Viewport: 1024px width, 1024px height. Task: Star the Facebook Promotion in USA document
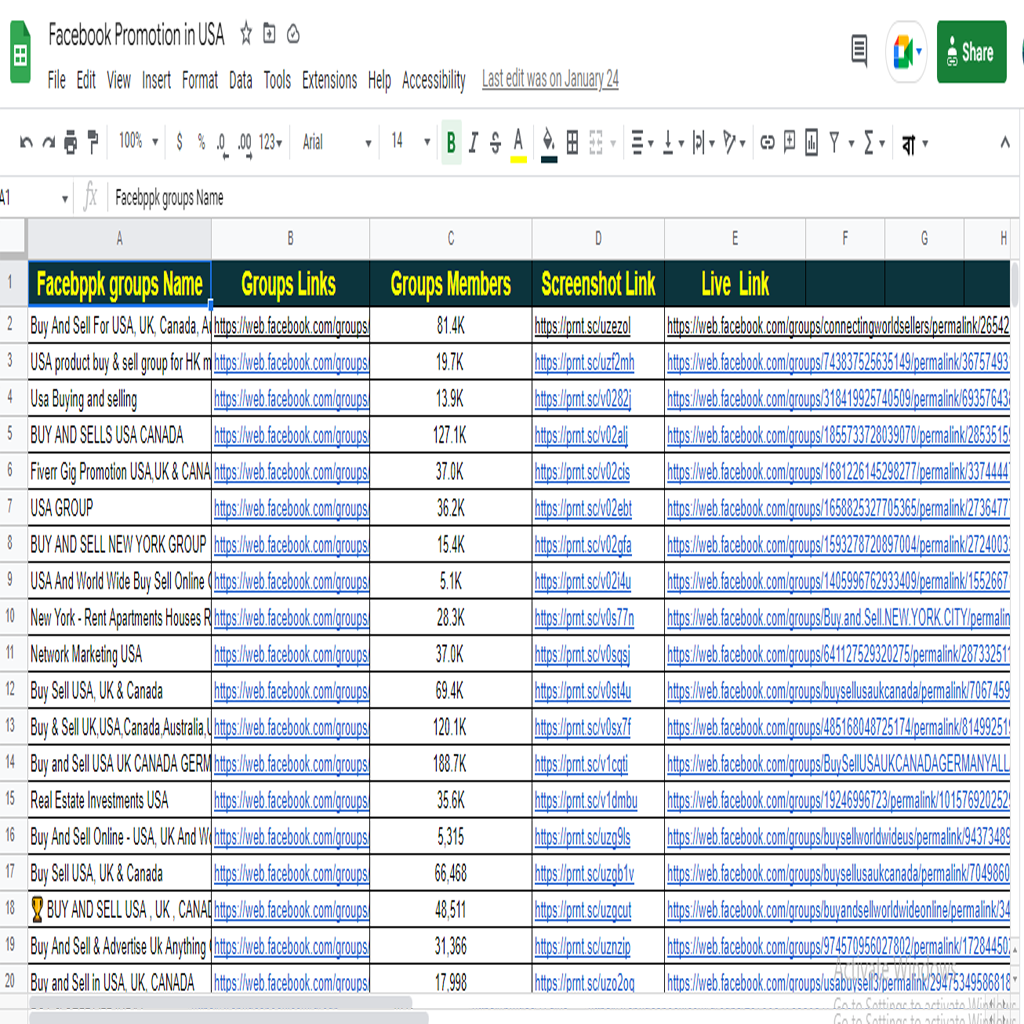(x=246, y=33)
